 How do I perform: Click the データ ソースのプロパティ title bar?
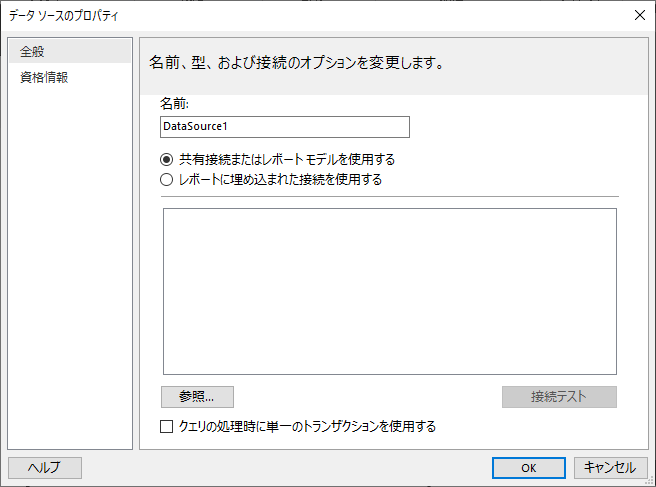[x=300, y=14]
